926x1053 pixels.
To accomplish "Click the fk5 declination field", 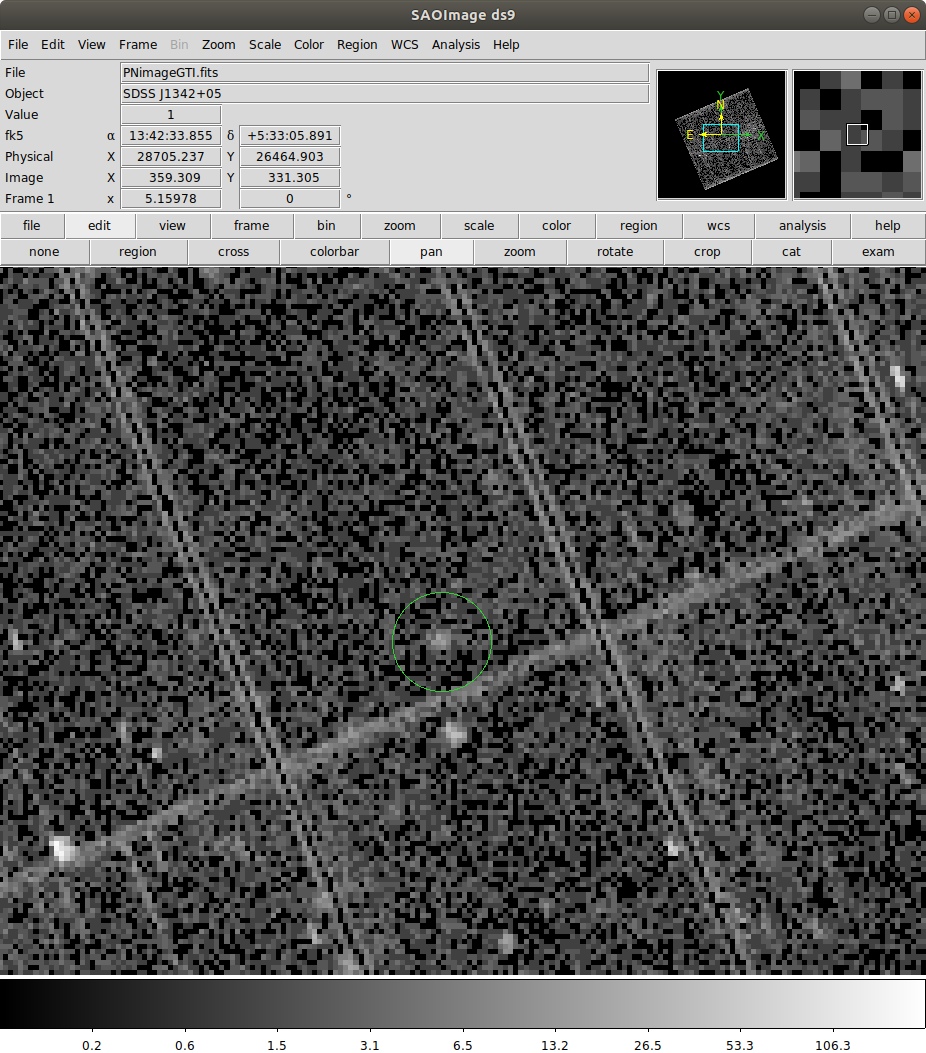I will coord(290,136).
